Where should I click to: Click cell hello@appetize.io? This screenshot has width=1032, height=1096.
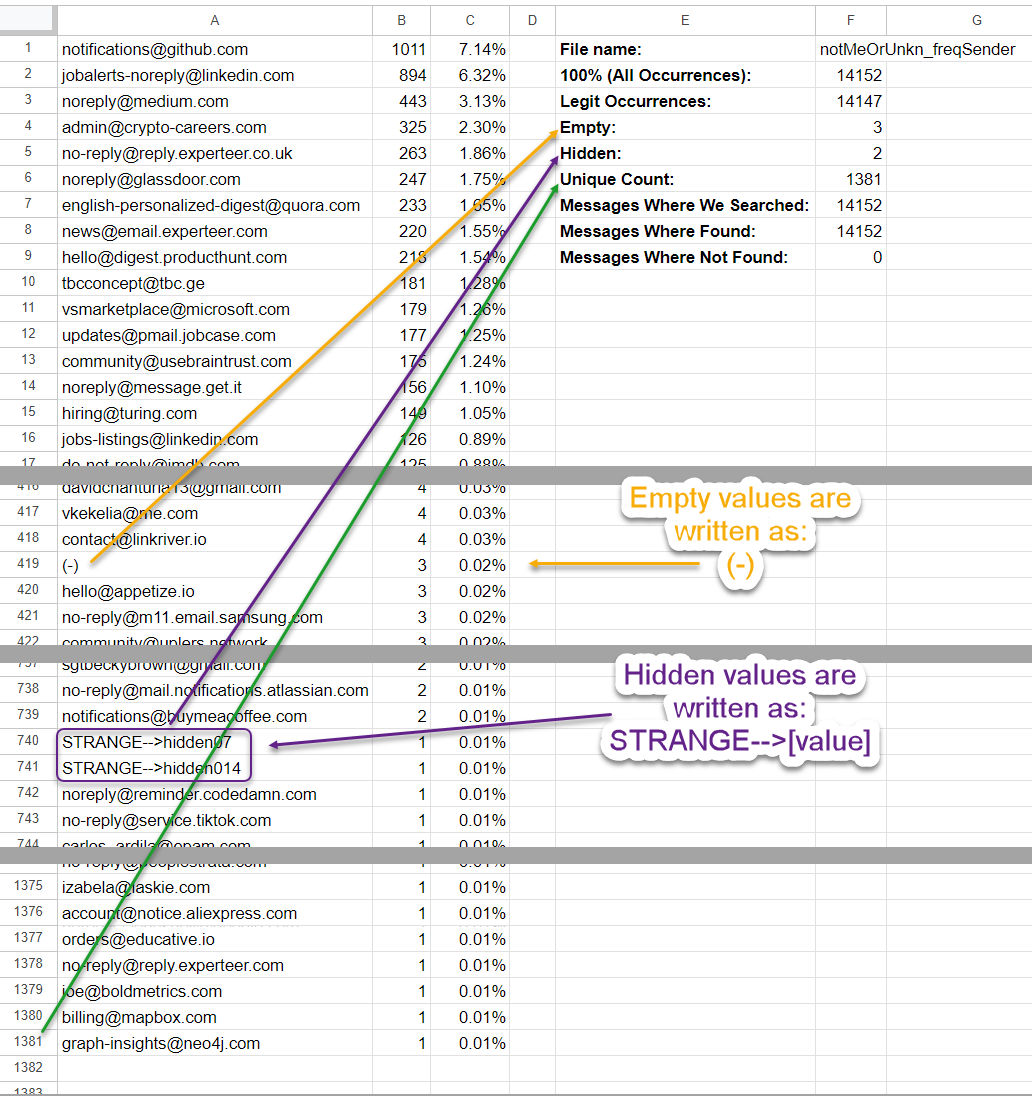[215, 591]
